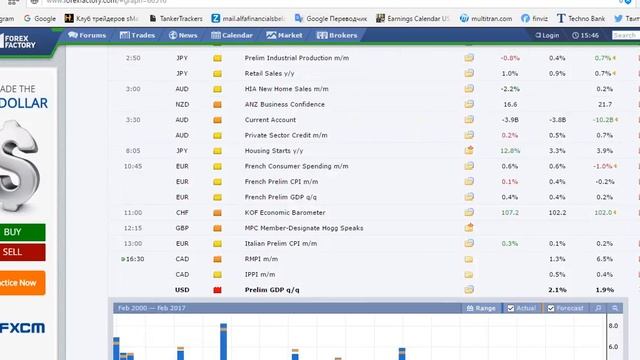Open the finviz bookmark
This screenshot has height=360, width=640.
coord(535,18)
